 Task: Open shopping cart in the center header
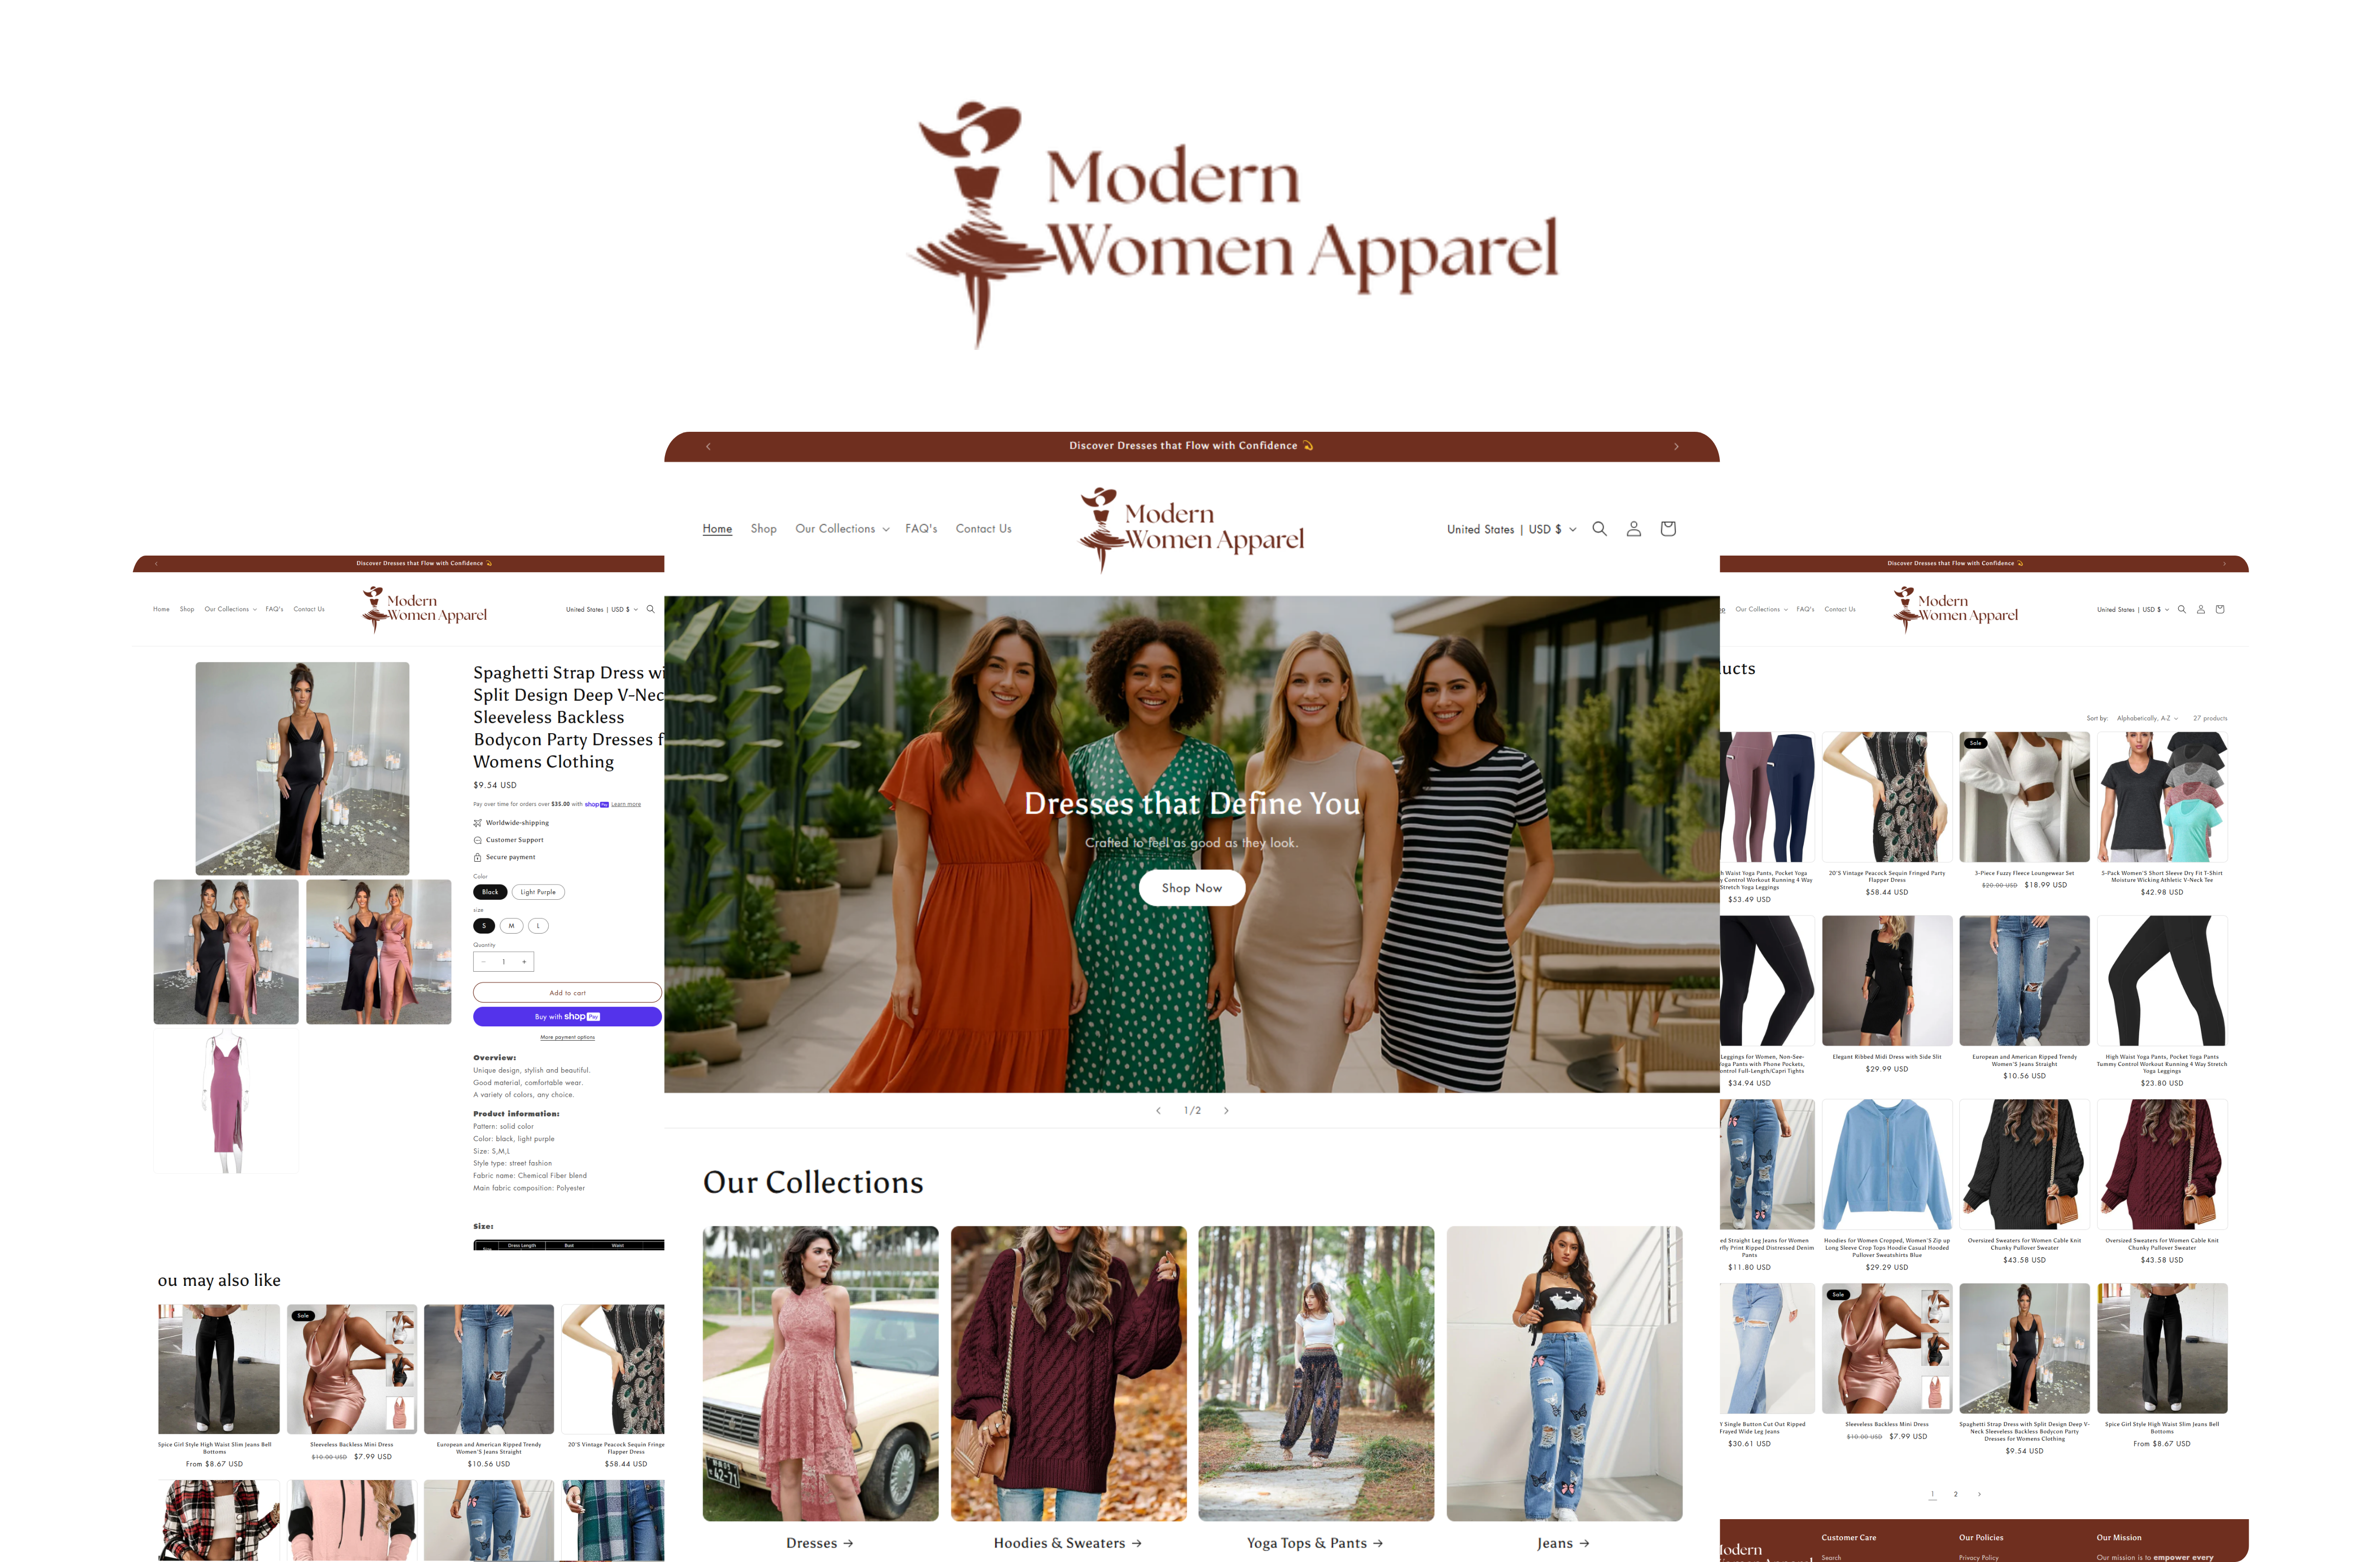pos(1667,529)
